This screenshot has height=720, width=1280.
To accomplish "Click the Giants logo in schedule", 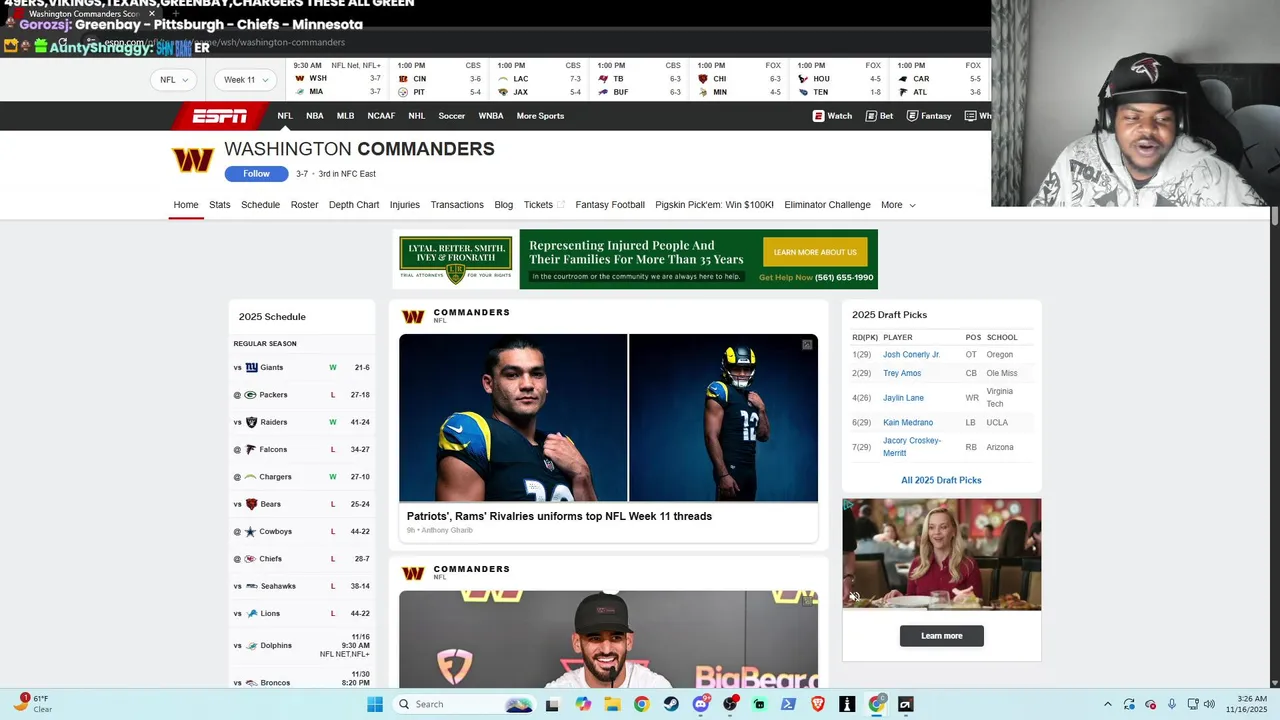I will (x=251, y=368).
